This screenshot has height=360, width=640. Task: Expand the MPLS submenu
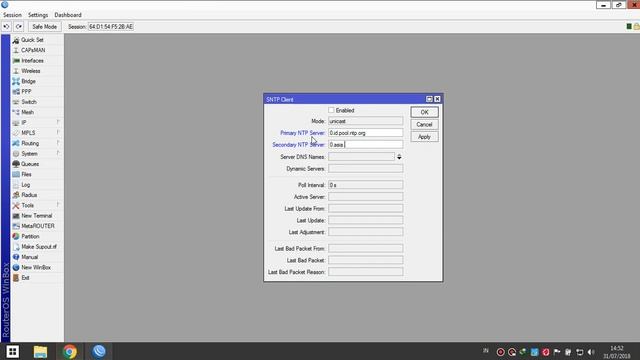(37, 133)
